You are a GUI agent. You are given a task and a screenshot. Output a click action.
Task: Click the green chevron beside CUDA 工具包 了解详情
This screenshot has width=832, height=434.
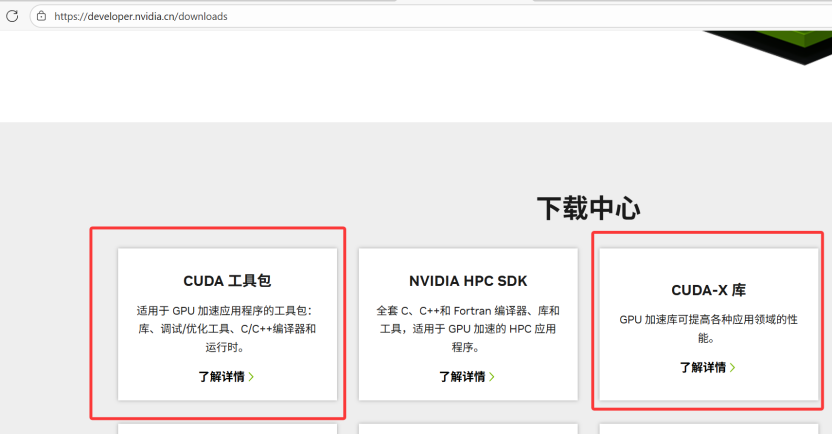[252, 377]
